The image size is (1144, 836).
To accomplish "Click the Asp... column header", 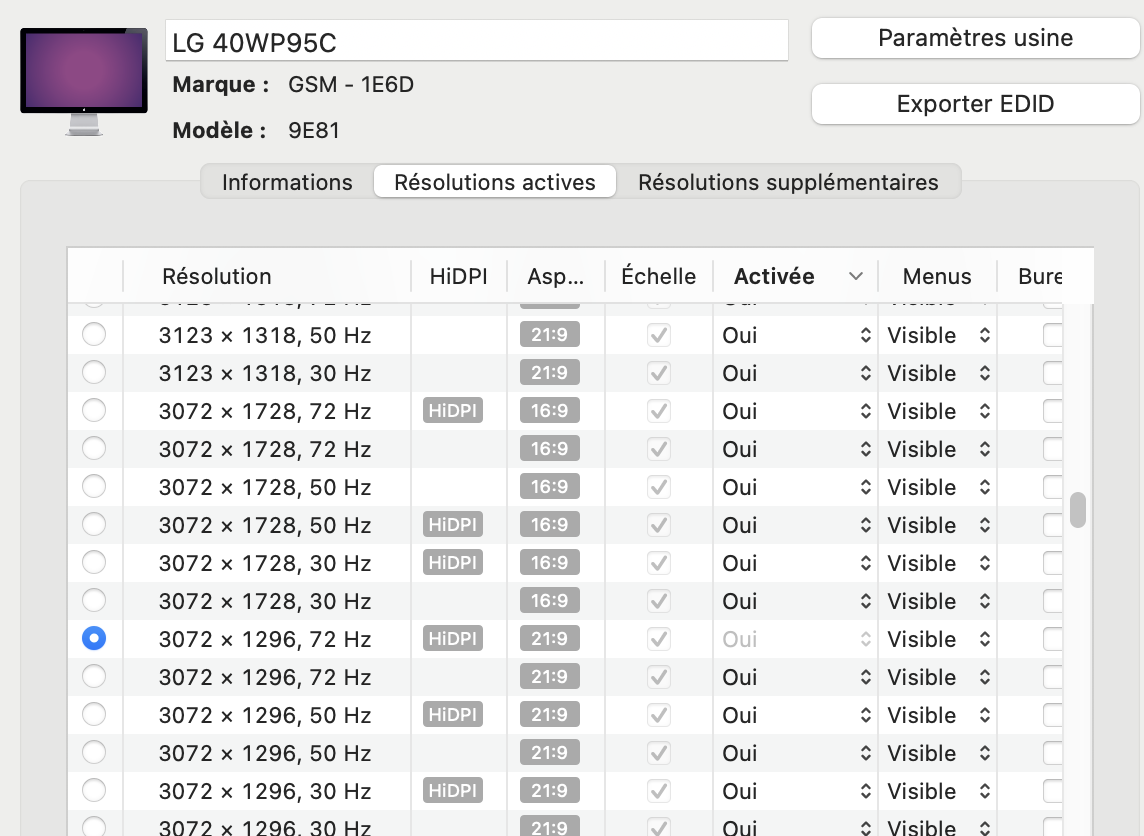I will [556, 276].
